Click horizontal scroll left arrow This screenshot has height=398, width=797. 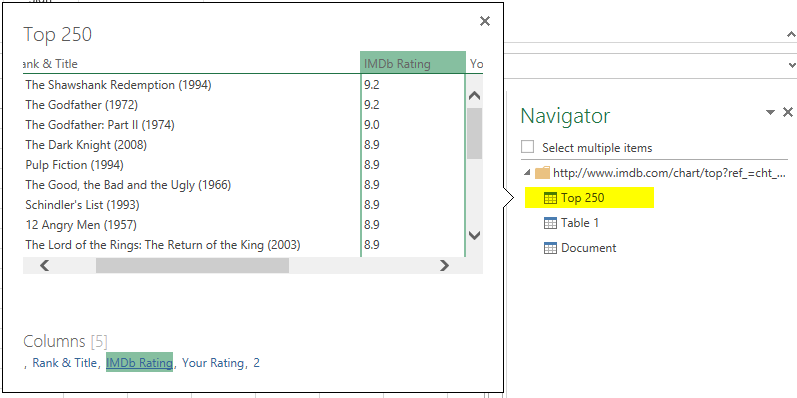[45, 265]
